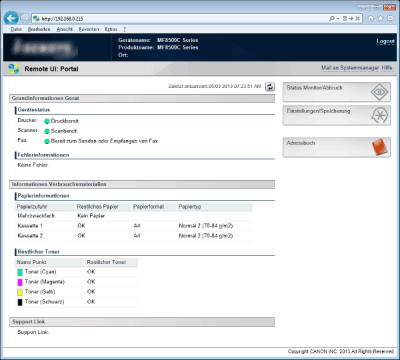
Task: Click the Kassette 2 row label
Action: tap(30, 236)
